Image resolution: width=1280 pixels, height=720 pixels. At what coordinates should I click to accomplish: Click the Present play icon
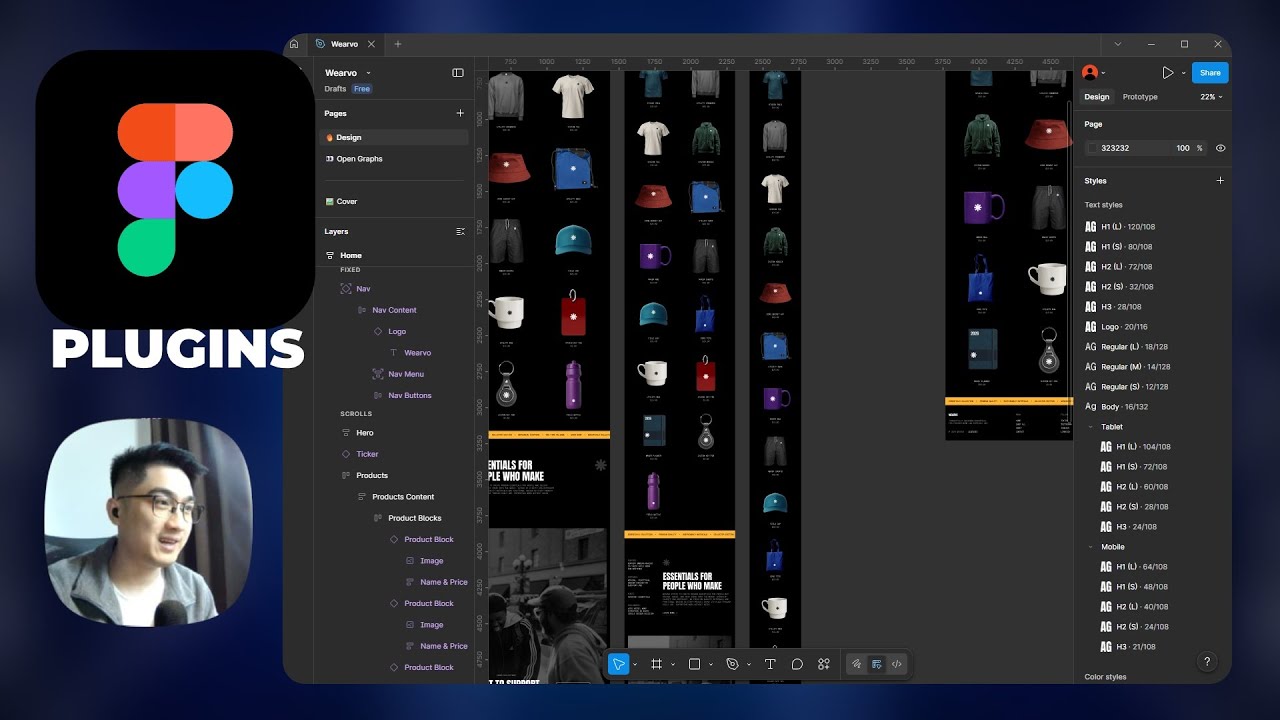pos(1167,73)
